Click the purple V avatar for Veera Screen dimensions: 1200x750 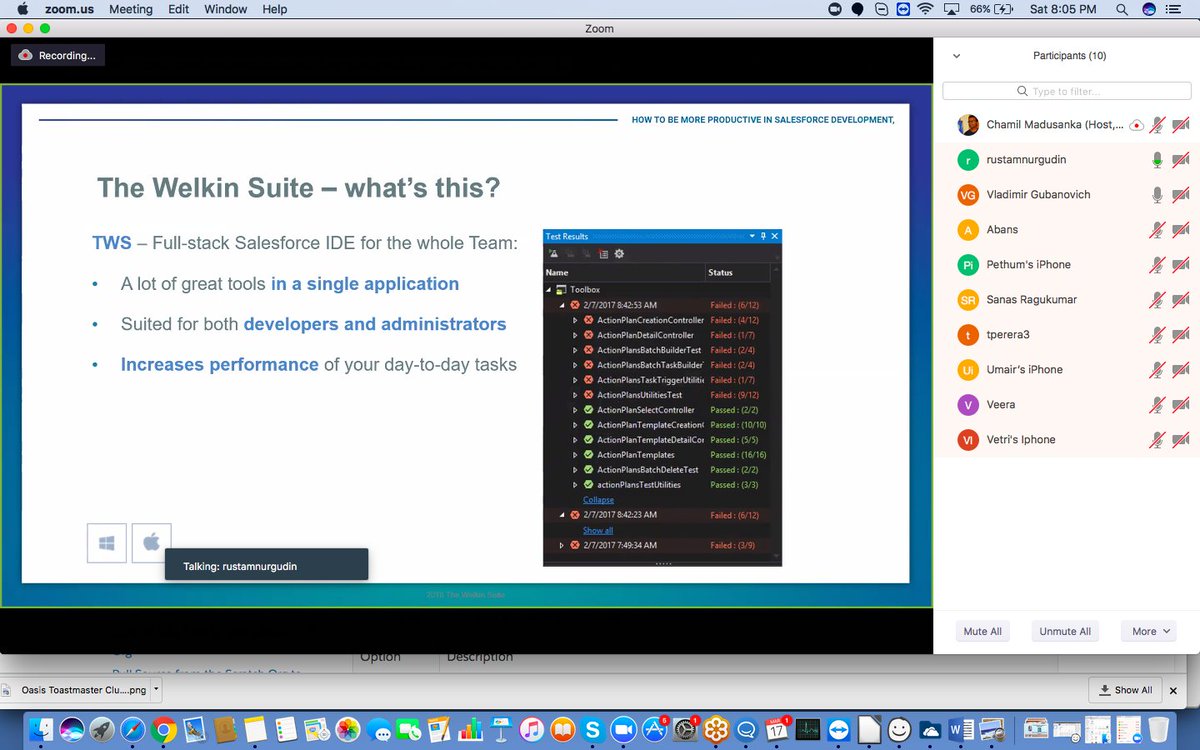(x=968, y=405)
